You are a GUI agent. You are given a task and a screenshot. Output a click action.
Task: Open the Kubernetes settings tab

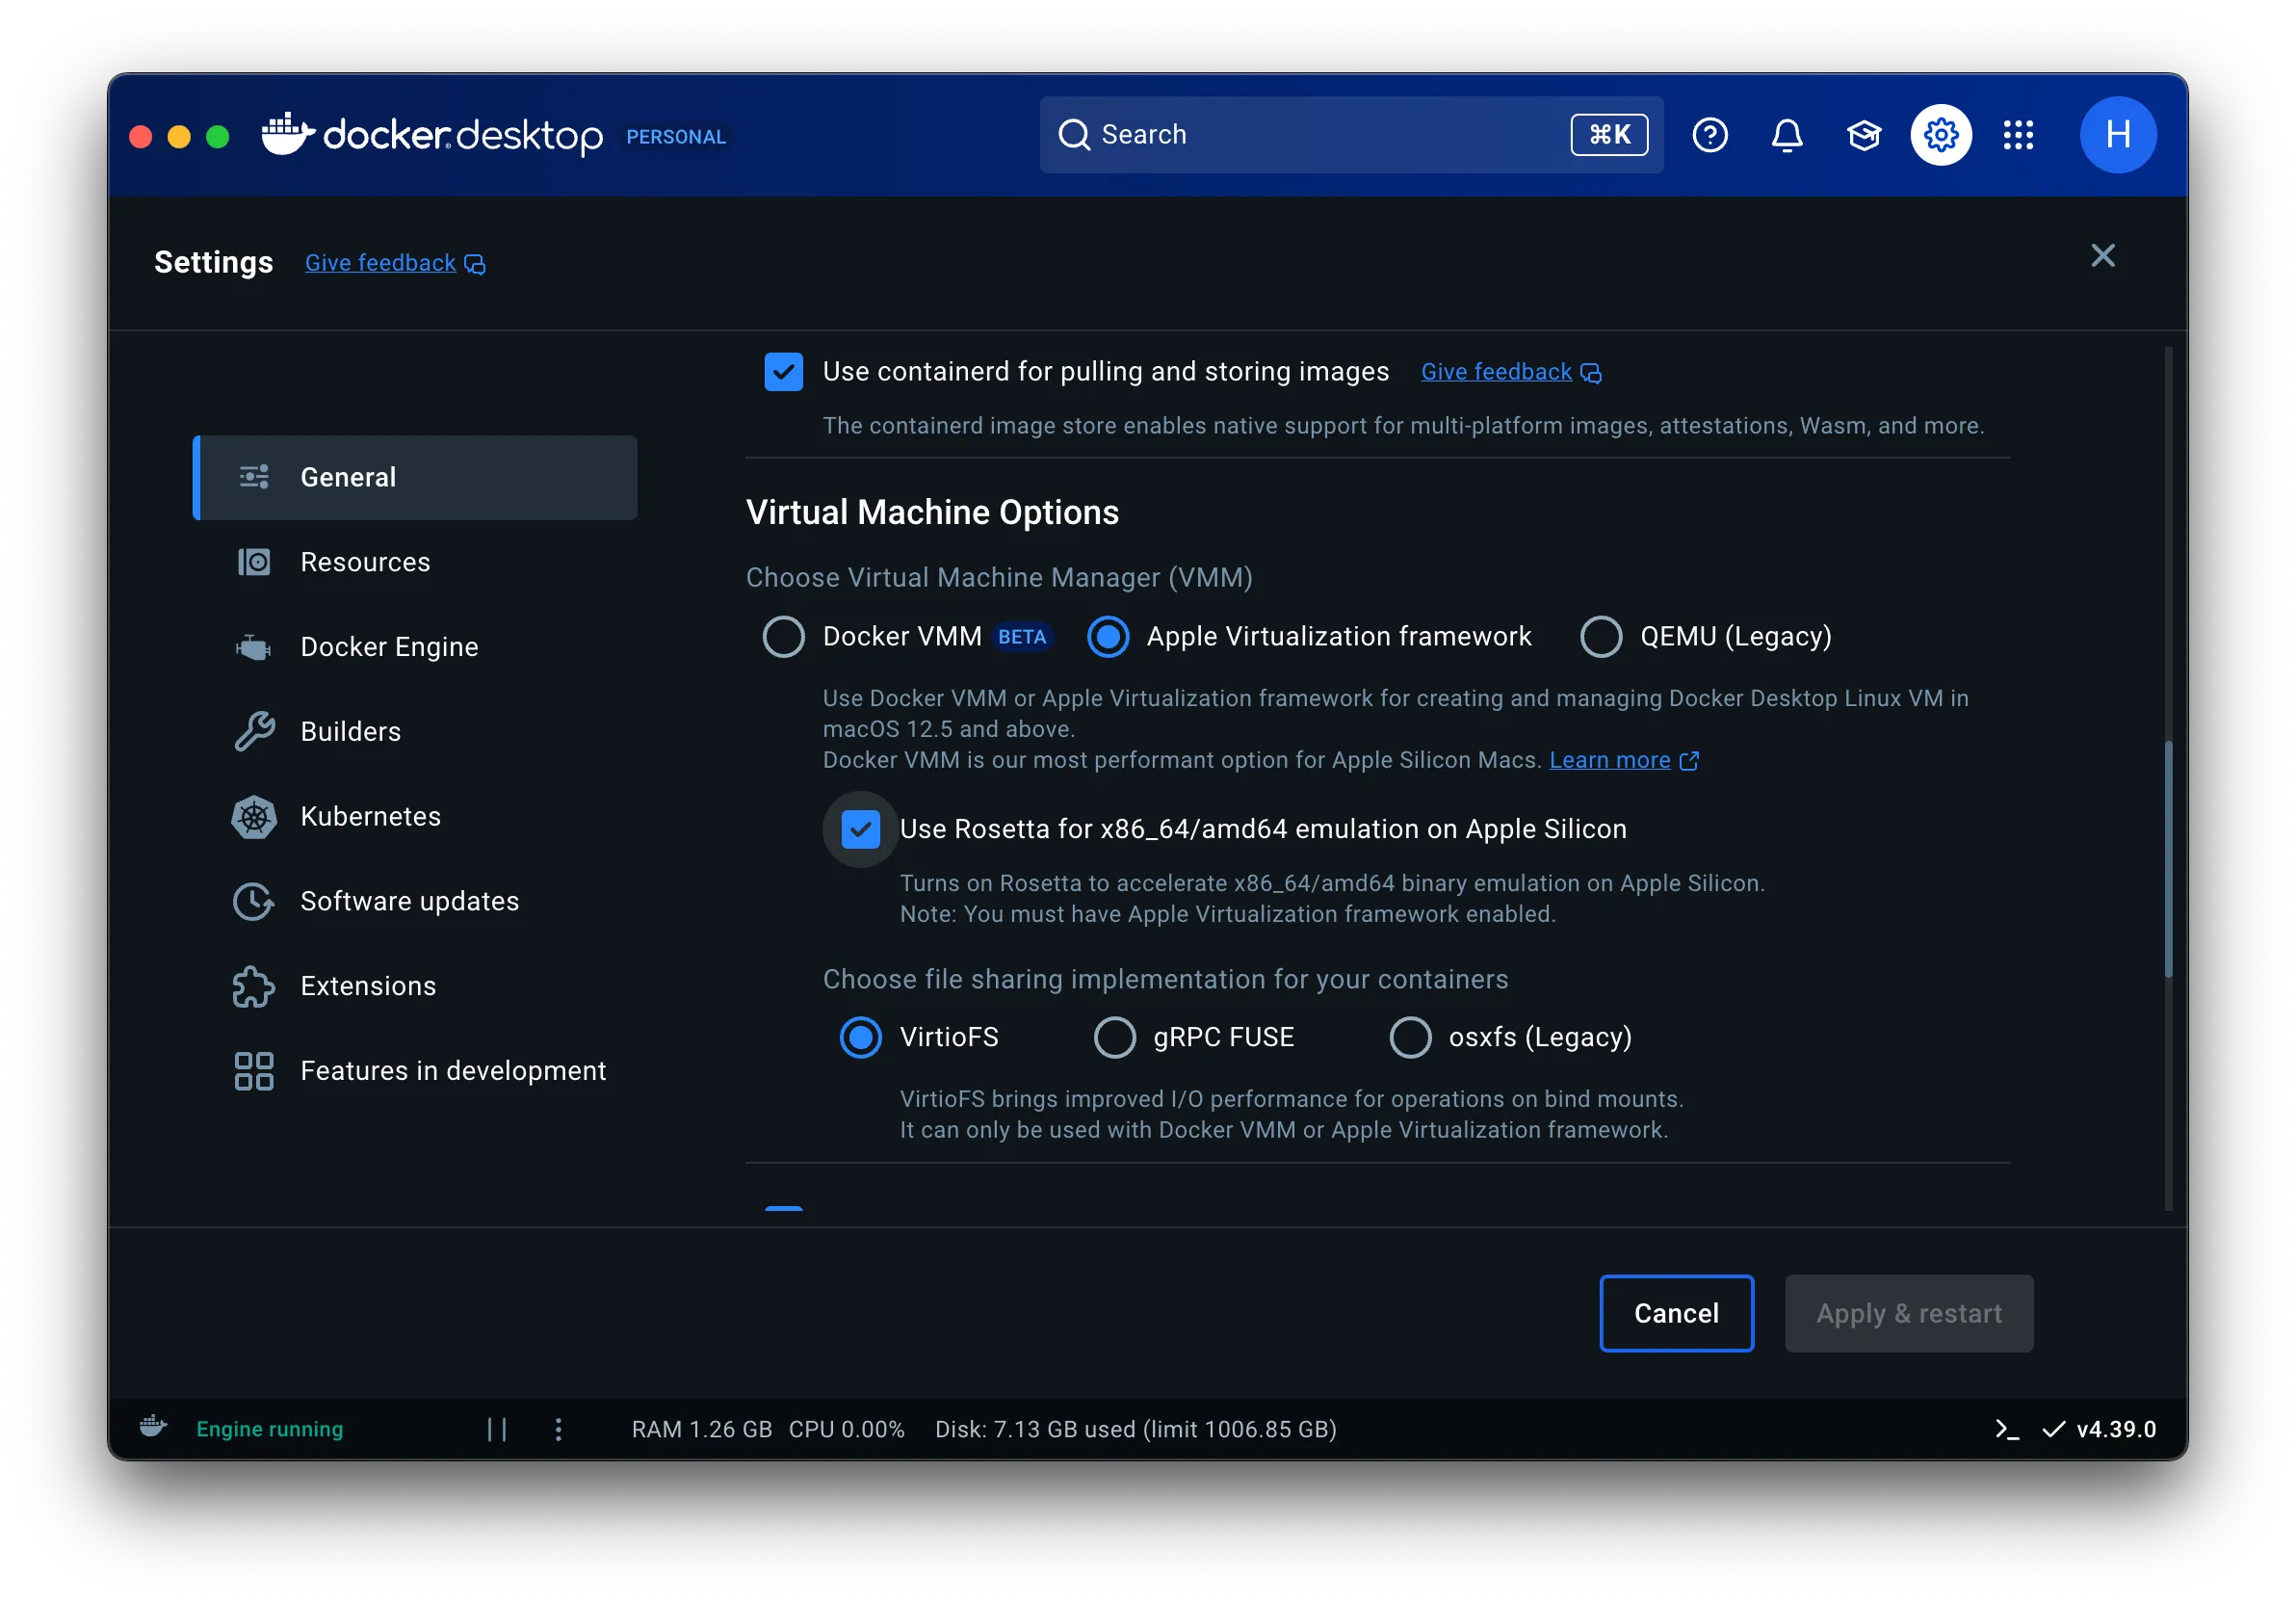[x=370, y=816]
